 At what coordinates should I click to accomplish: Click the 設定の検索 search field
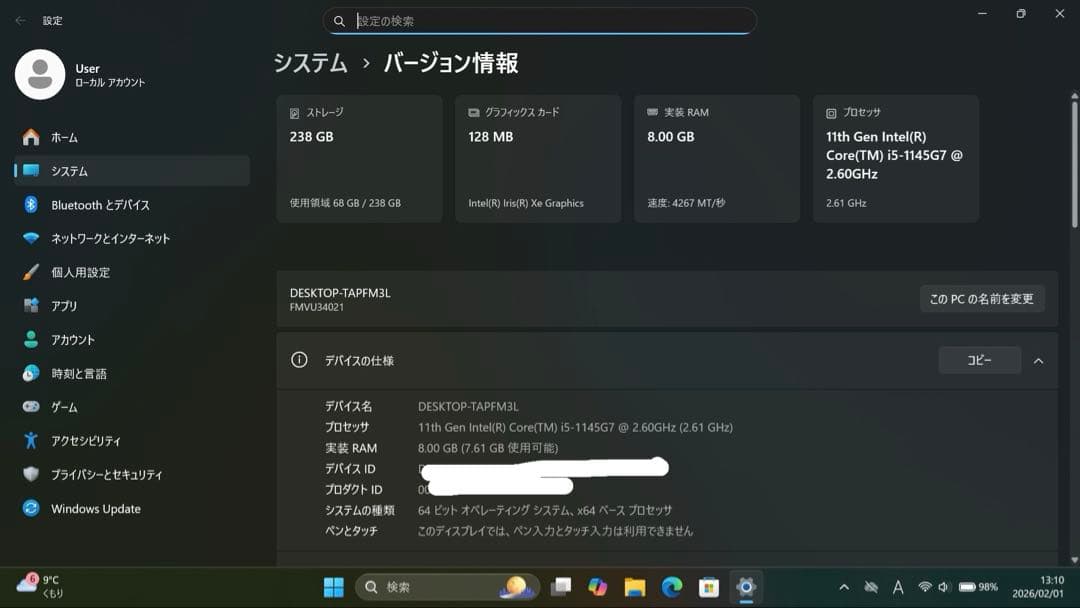point(541,20)
